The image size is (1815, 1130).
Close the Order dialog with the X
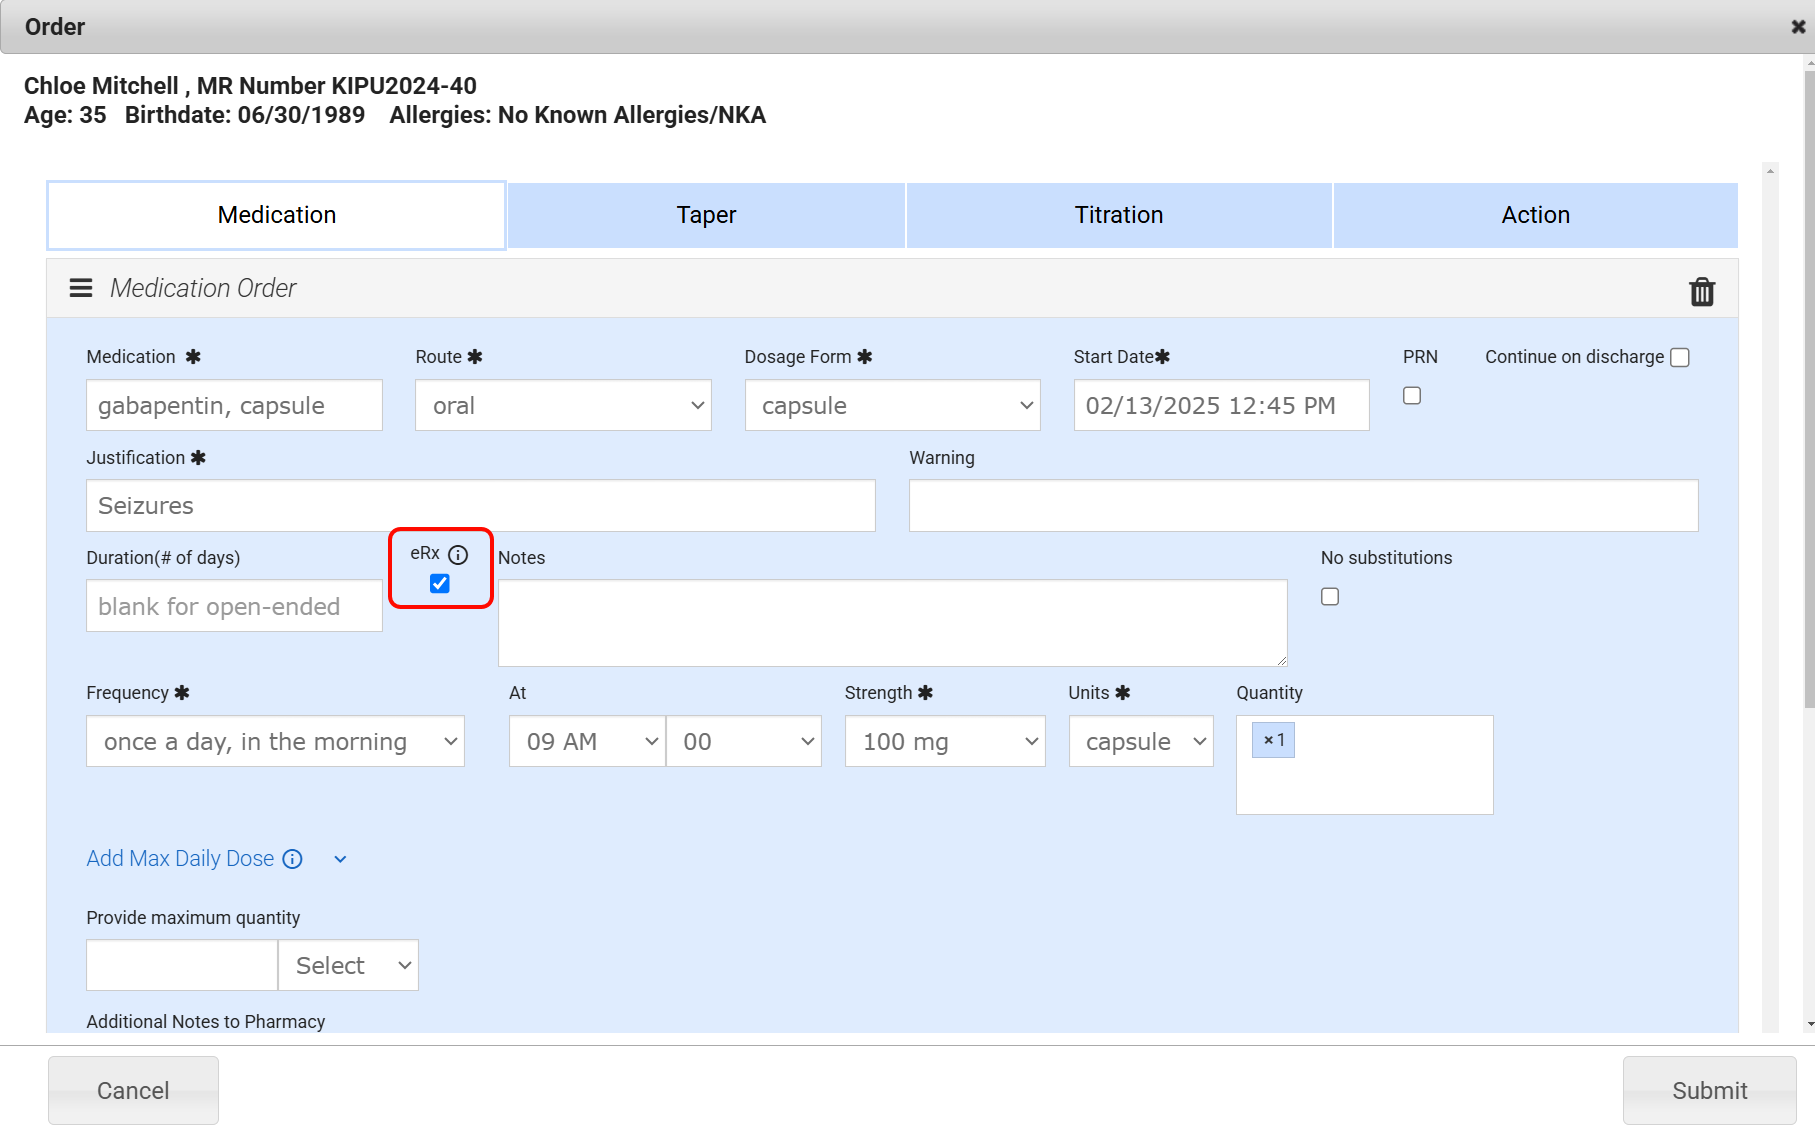1797,27
